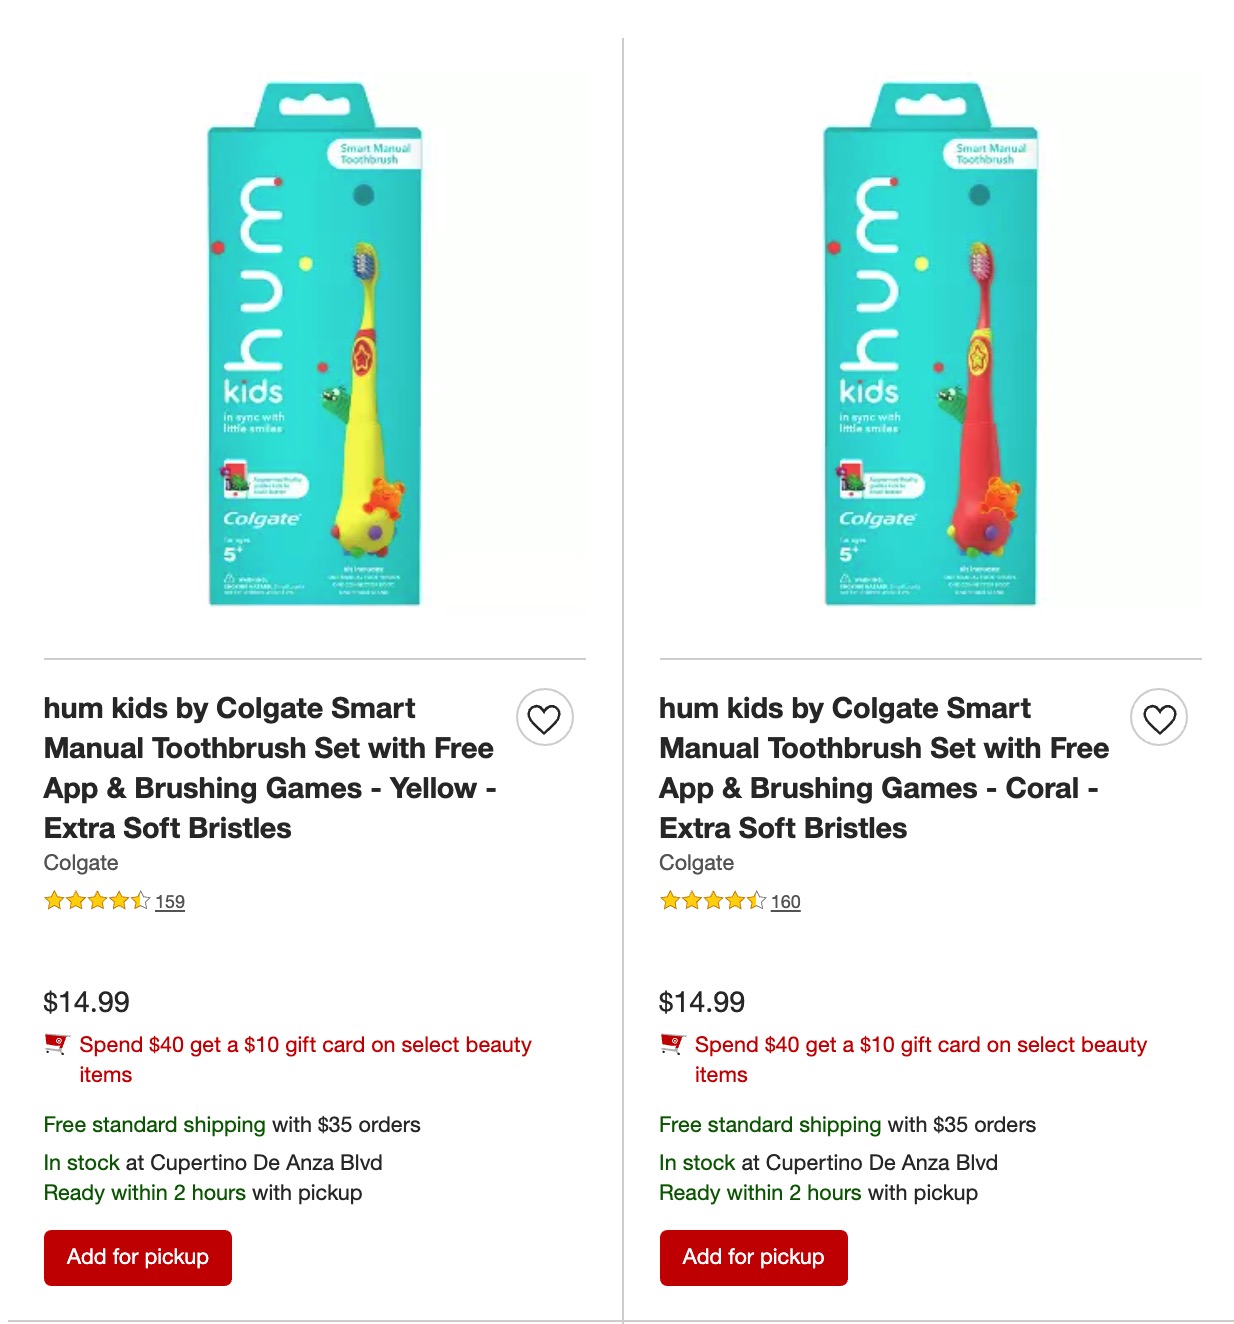
Task: Click the heart icon on the Yellow toothbrush
Action: point(546,717)
